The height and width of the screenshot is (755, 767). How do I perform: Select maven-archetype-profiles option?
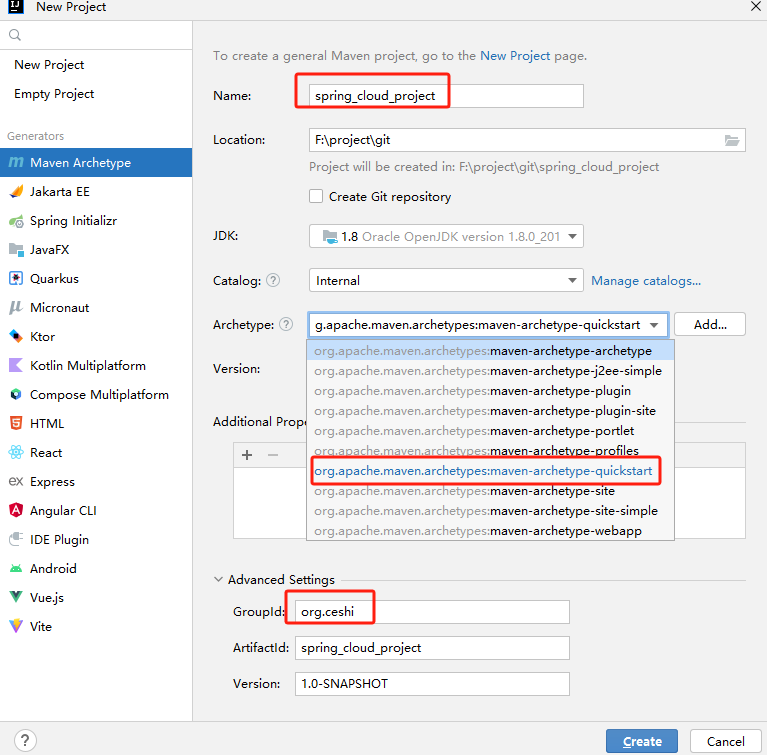pos(490,451)
